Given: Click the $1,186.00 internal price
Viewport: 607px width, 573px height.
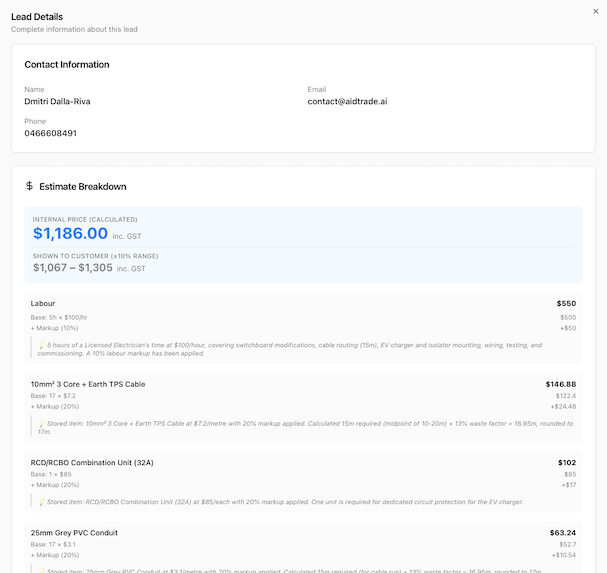Looking at the screenshot, I should click(x=70, y=234).
